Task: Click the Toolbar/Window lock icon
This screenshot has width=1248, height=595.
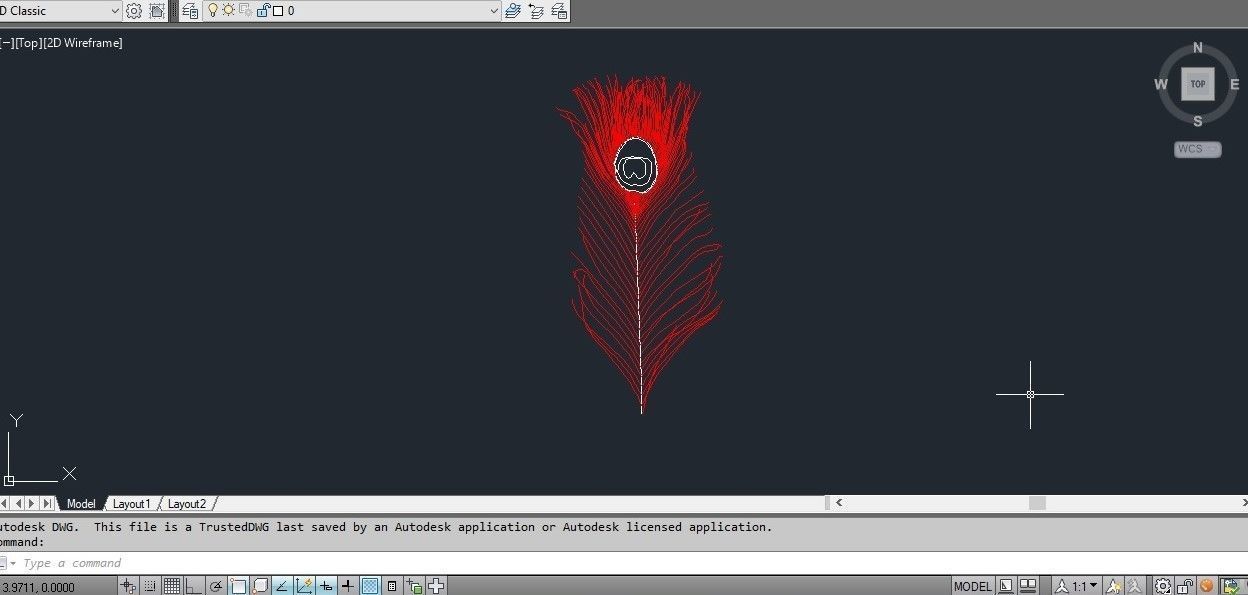Action: tap(1185, 586)
